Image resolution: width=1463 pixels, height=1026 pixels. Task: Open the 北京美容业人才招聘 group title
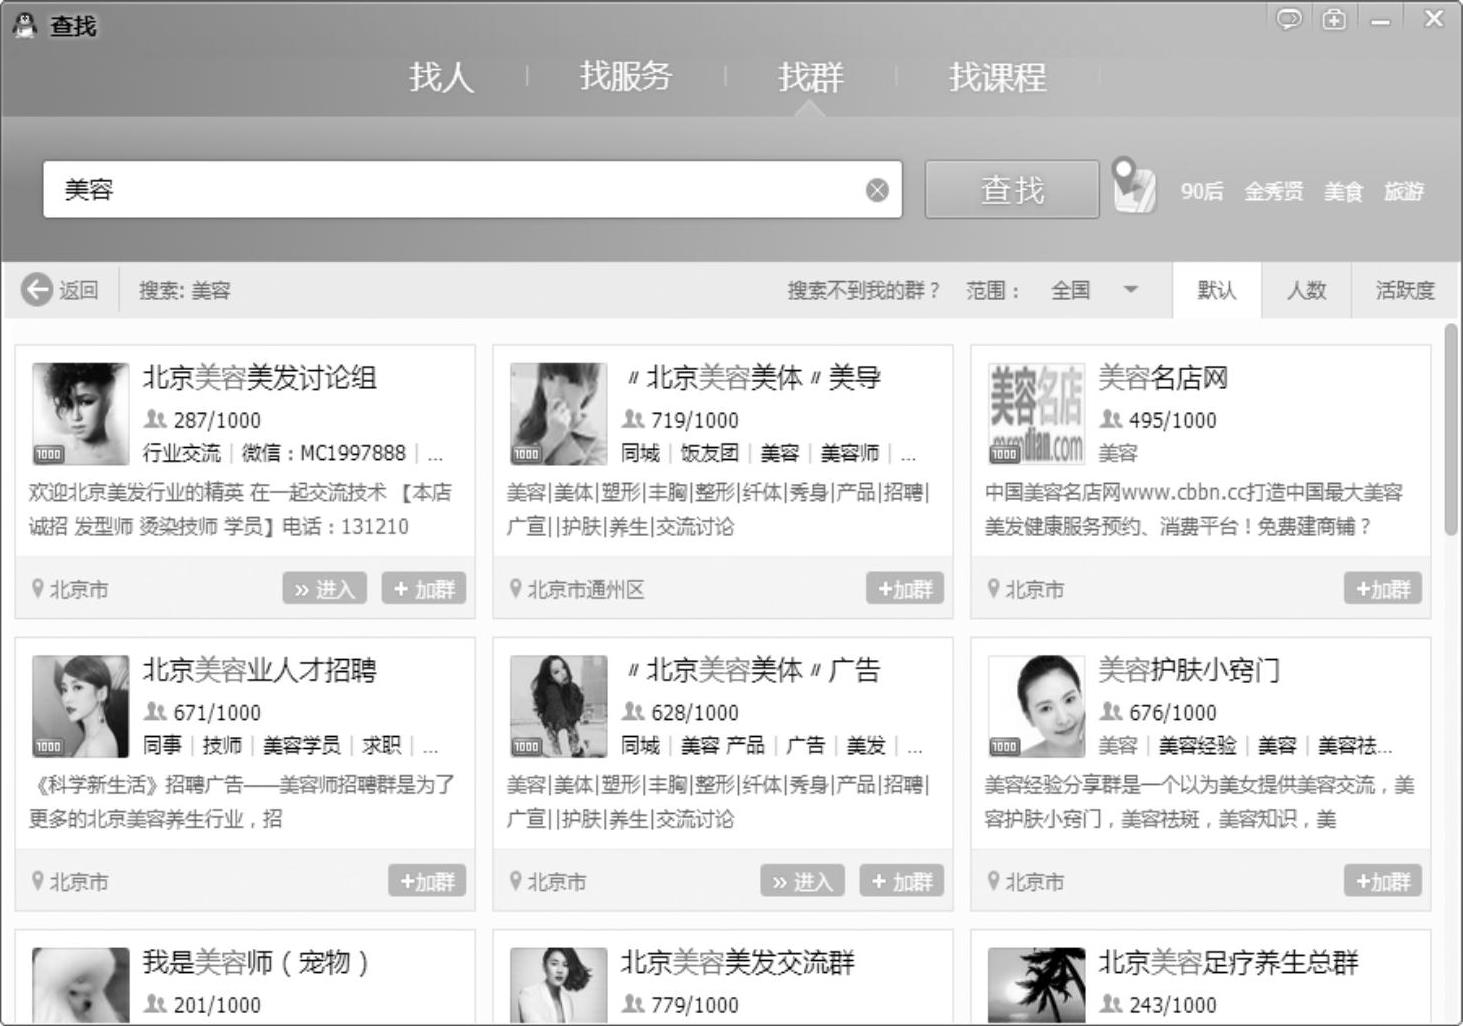pyautogui.click(x=260, y=670)
